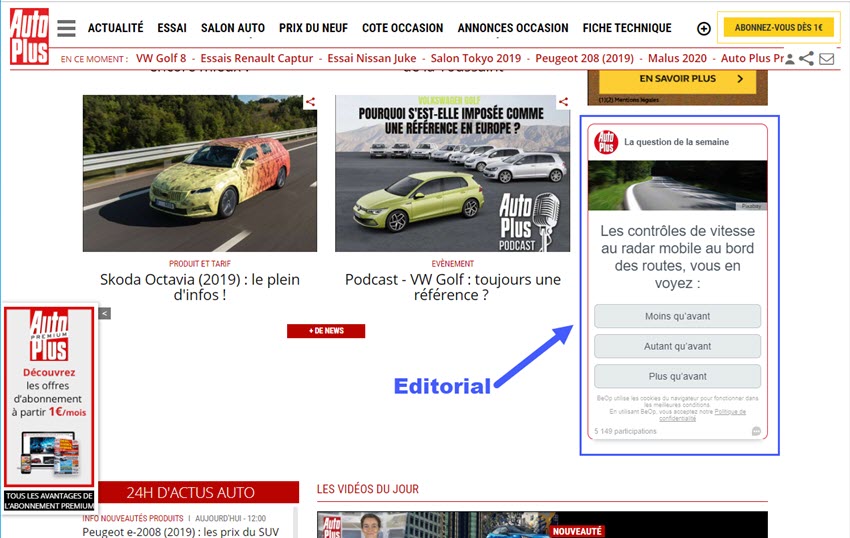850x538 pixels.
Task: Click the EN SAVOIR PLUS button
Action: (678, 79)
